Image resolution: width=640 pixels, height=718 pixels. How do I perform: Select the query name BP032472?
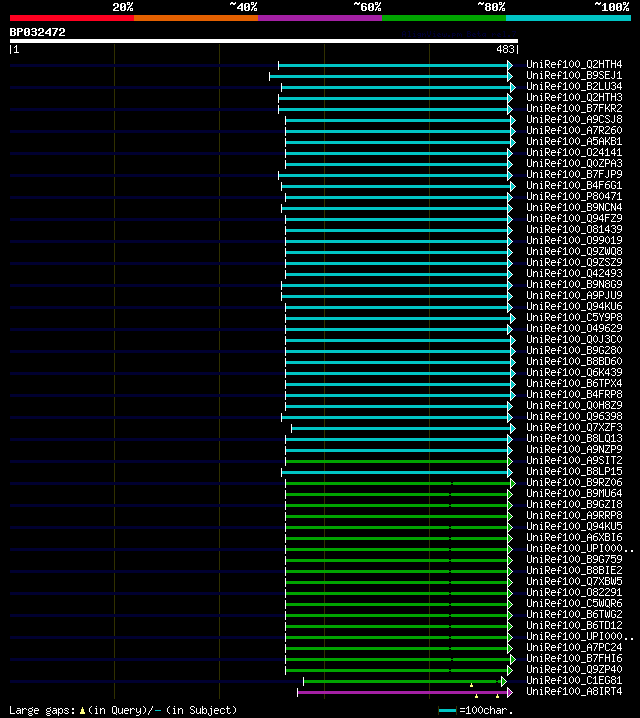(38, 32)
